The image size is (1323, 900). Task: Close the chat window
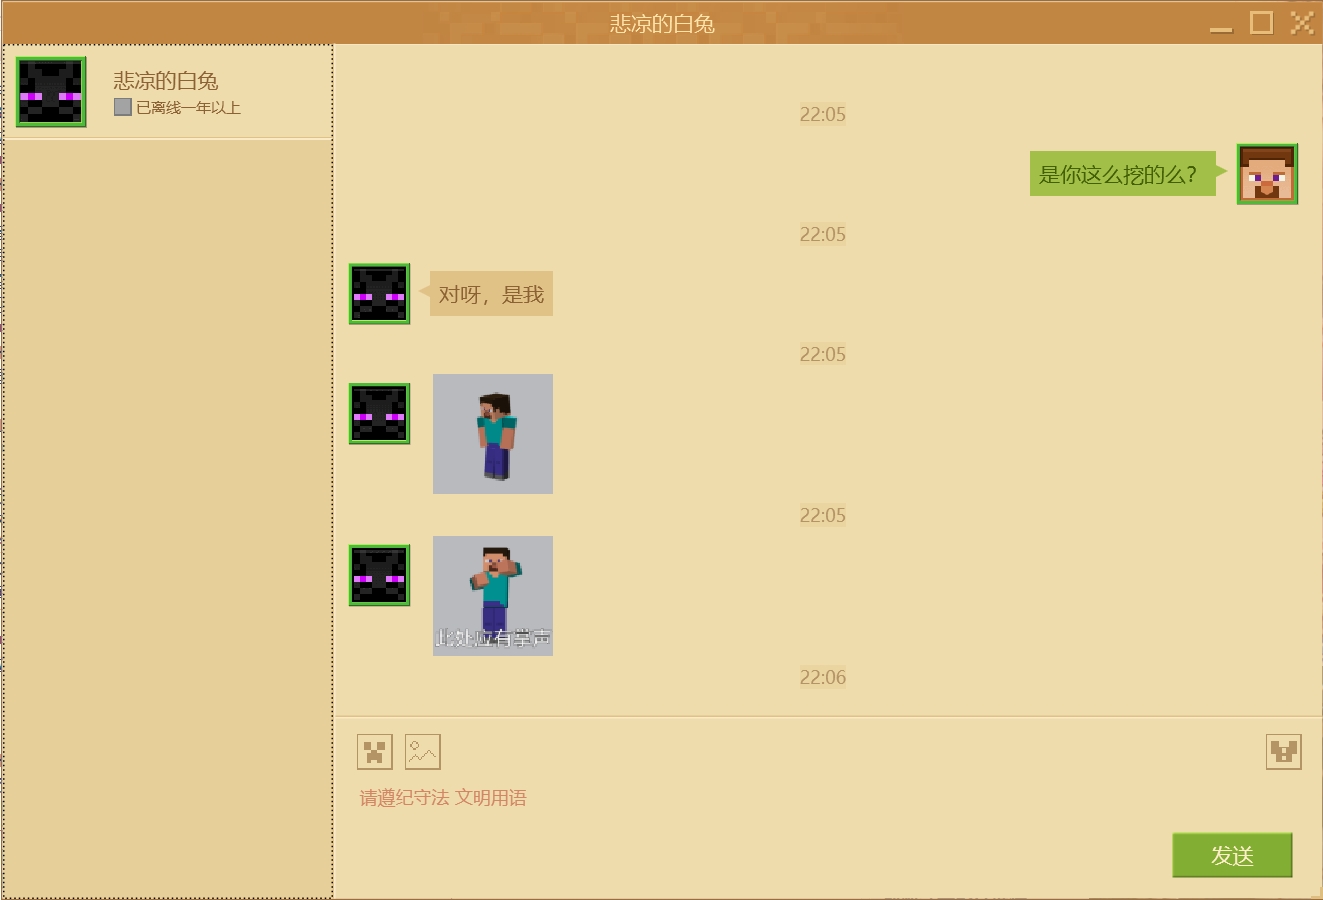[1301, 22]
